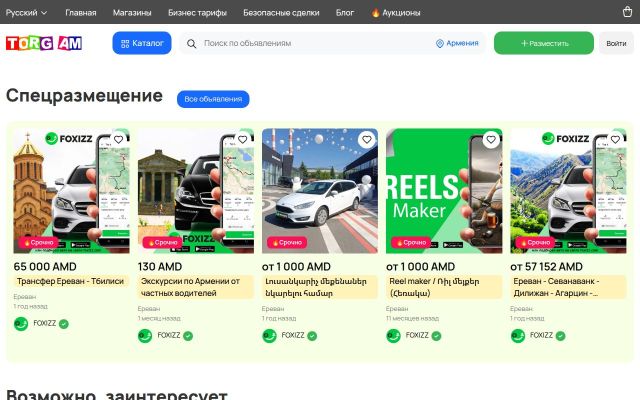Open the shopping bag icon in top bar
This screenshot has width=640, height=400.
pyautogui.click(x=627, y=12)
